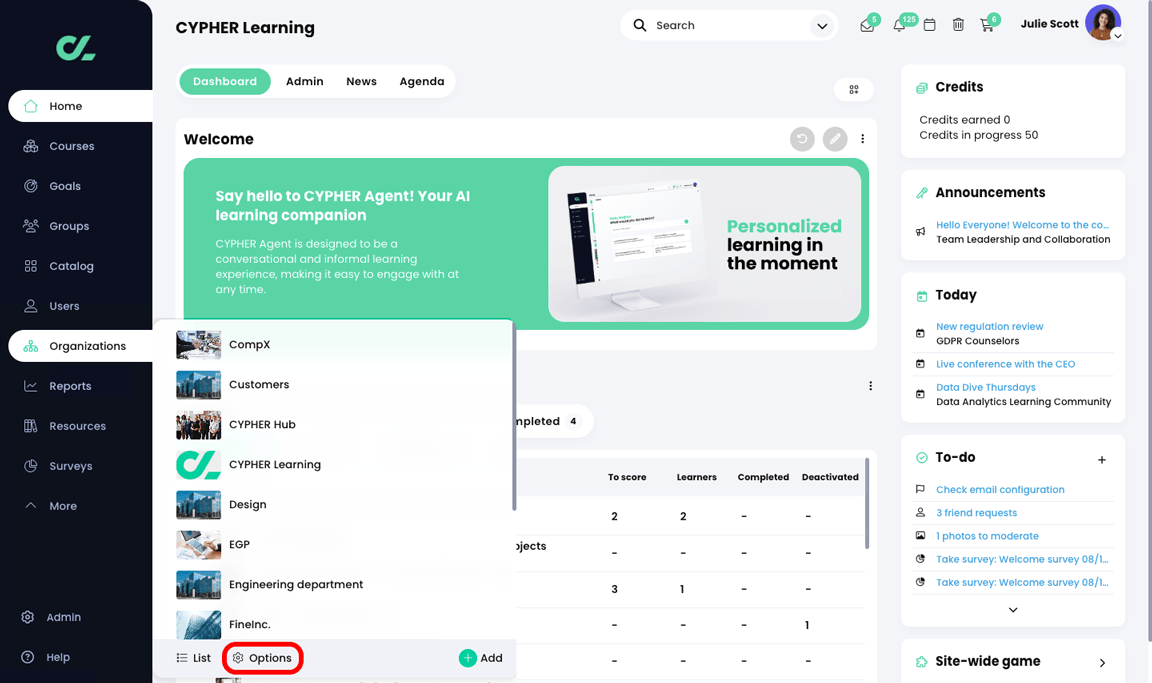The width and height of the screenshot is (1152, 683).
Task: Open the courses widget three-dot menu
Action: (x=871, y=386)
